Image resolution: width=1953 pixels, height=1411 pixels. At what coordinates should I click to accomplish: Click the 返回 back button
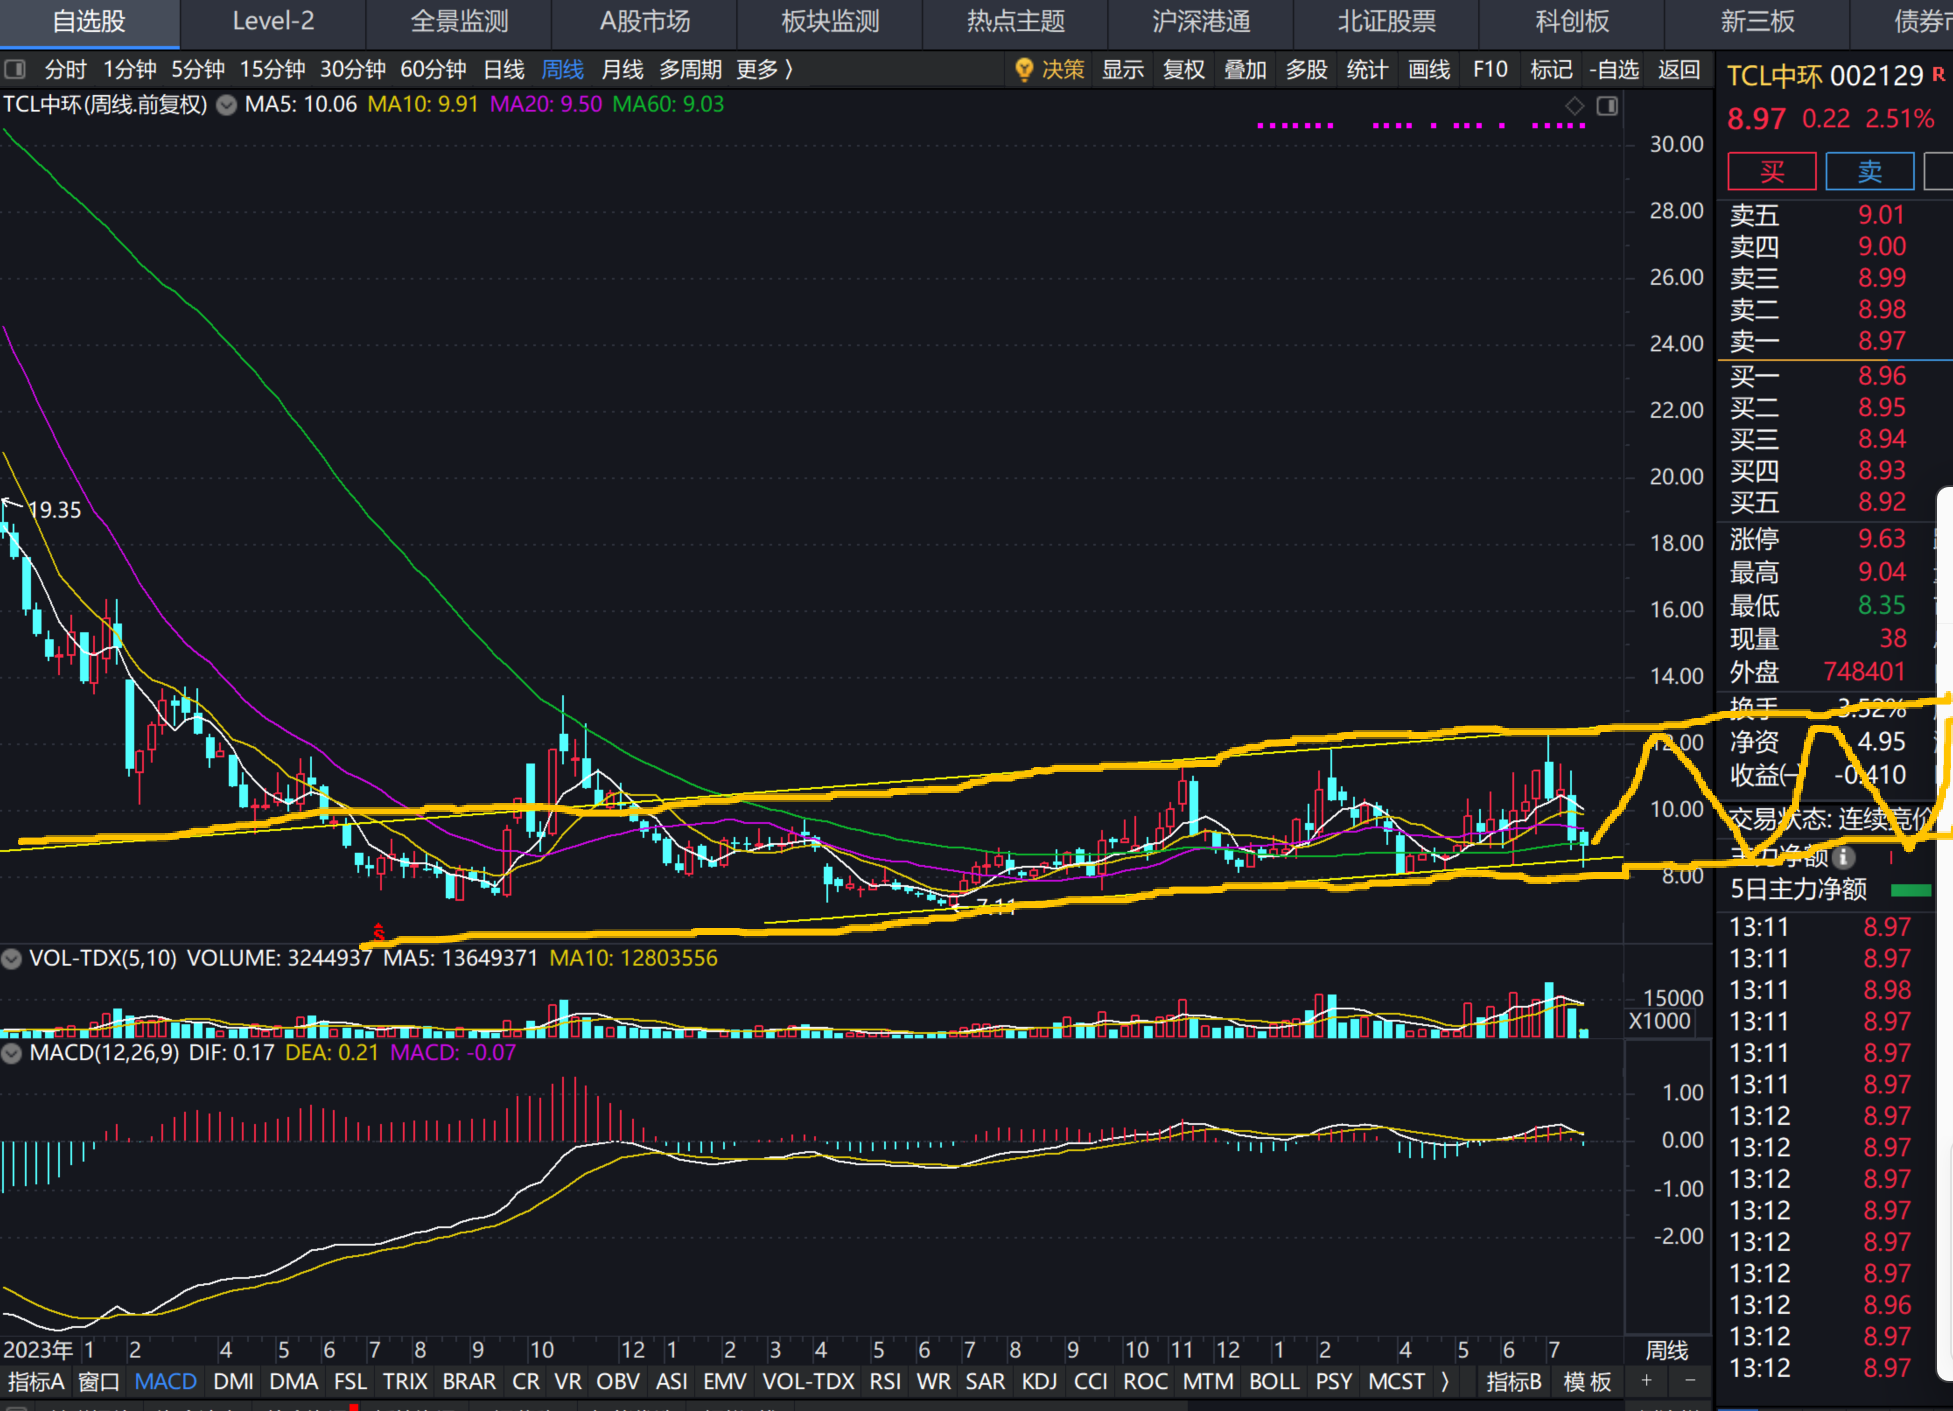pos(1679,69)
